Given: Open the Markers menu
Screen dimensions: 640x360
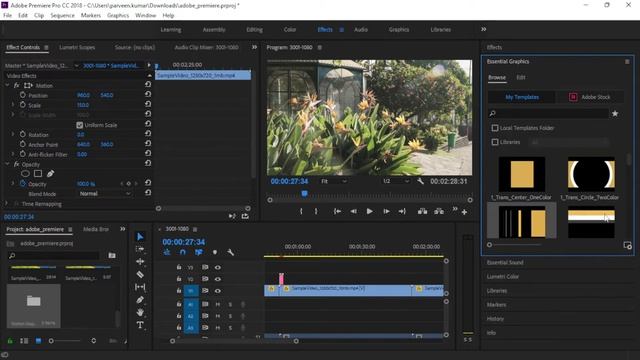Looking at the screenshot, I should 91,15.
